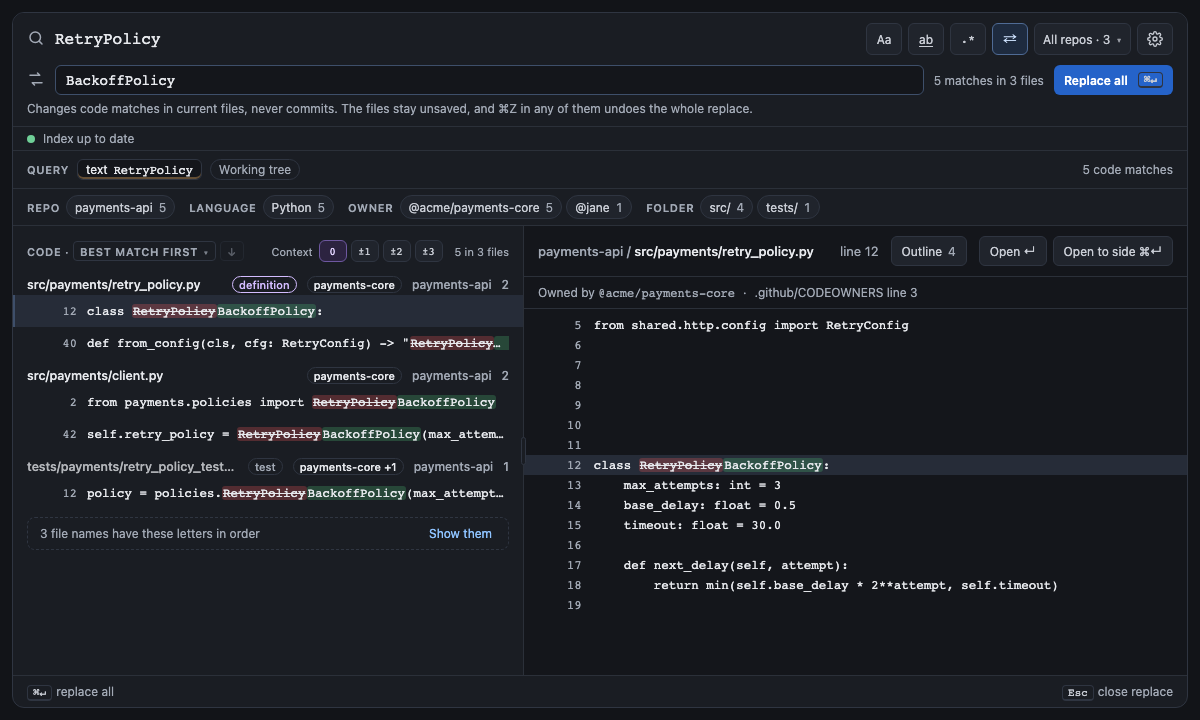The image size is (1200, 720).
Task: Click the Index up to date status
Action: tap(80, 139)
